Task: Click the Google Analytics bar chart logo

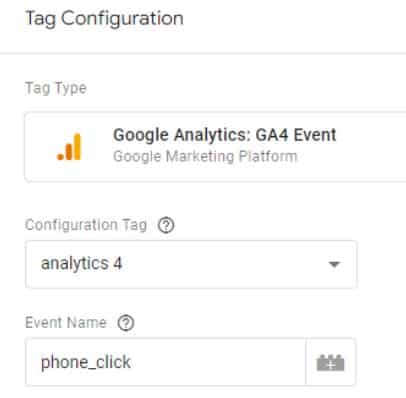Action: tap(69, 147)
